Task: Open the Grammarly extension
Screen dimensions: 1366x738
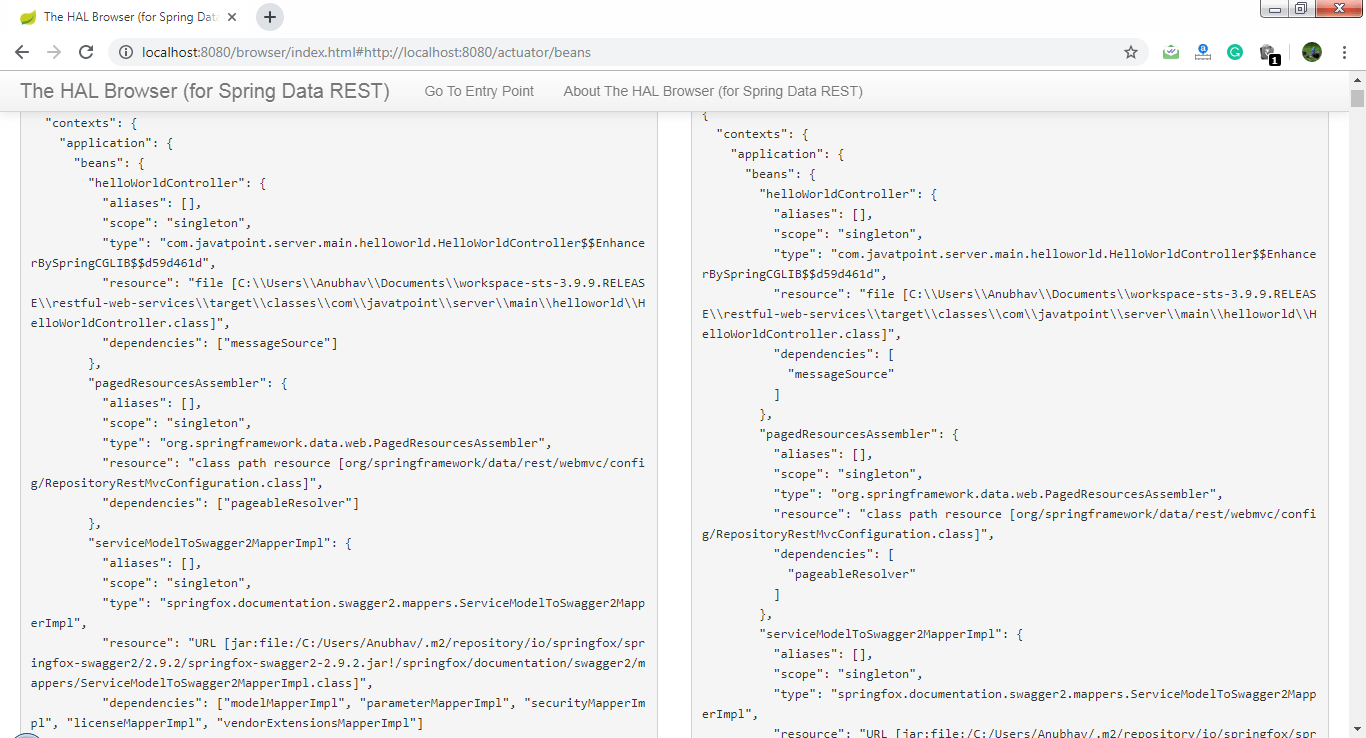Action: 1235,52
